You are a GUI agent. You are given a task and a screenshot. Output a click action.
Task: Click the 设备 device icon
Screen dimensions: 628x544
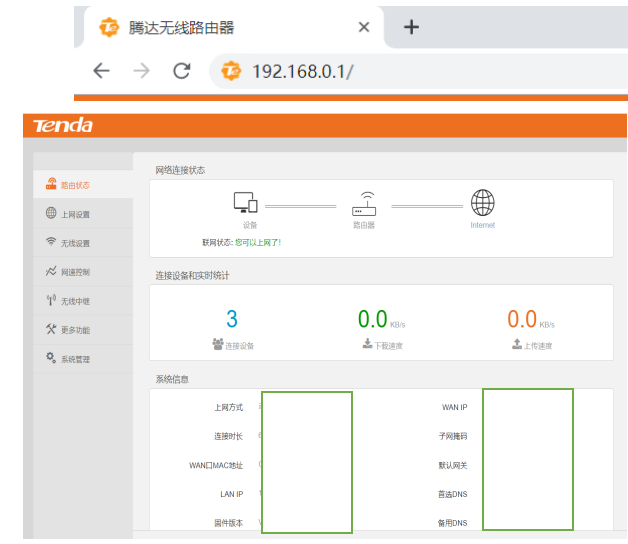click(x=246, y=203)
